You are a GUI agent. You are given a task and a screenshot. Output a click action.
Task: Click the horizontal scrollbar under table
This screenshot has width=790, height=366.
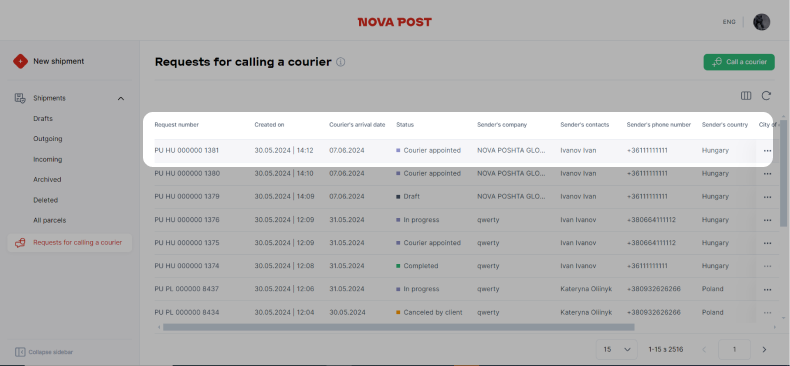(399, 327)
